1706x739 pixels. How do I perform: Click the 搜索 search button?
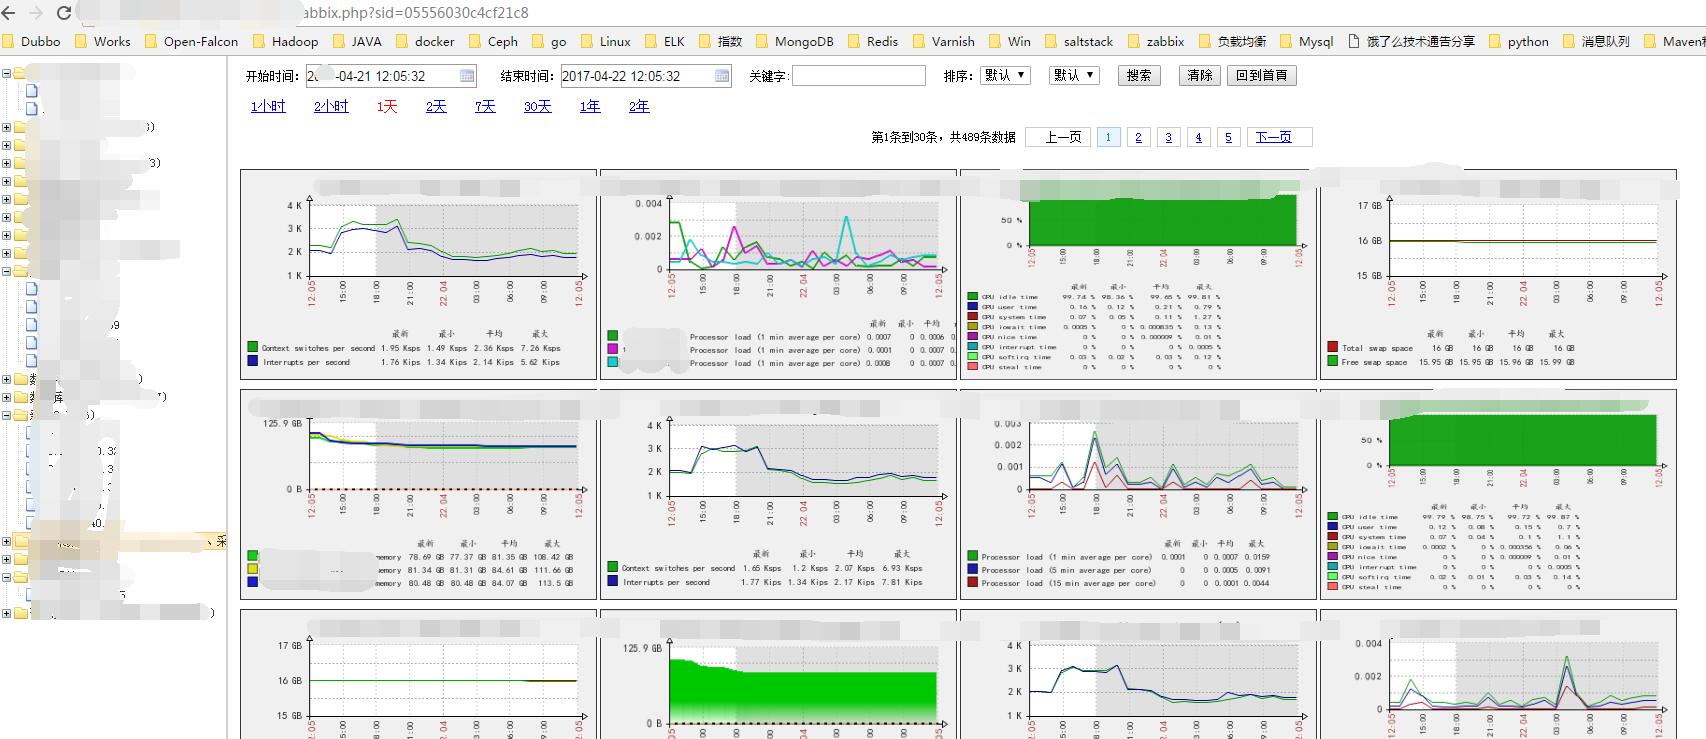1139,75
